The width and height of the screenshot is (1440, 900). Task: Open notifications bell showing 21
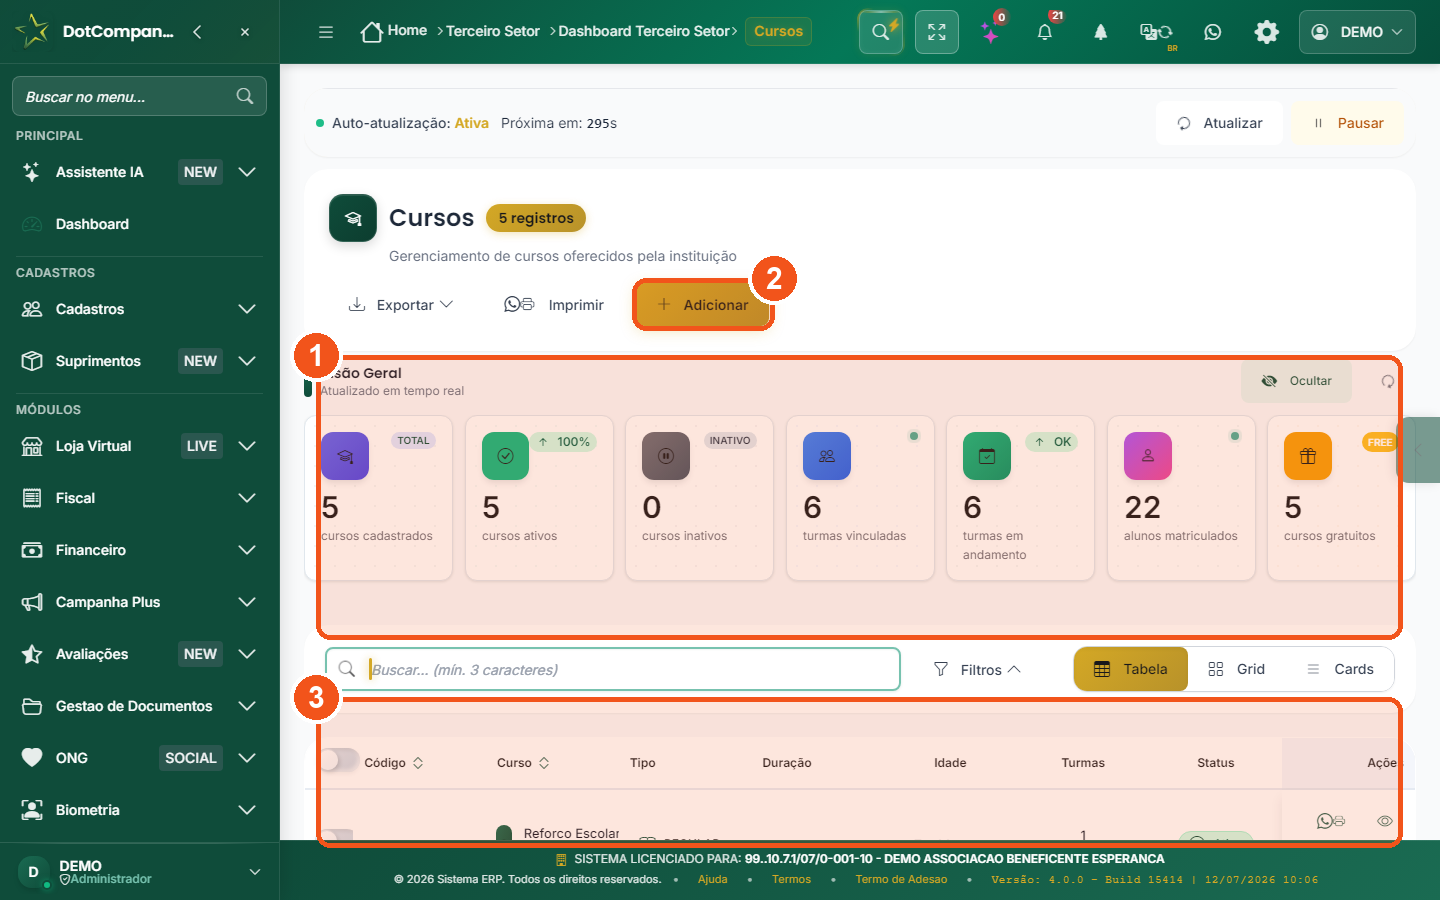click(1046, 32)
